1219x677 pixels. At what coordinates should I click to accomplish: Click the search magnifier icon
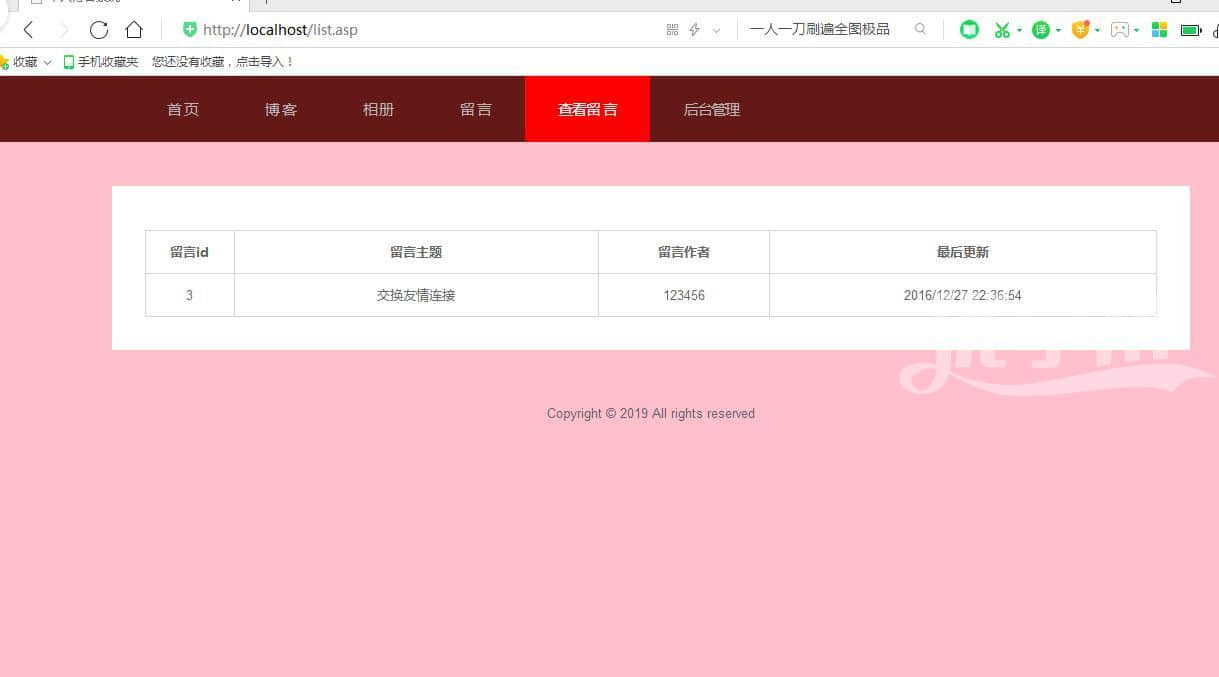tap(920, 30)
